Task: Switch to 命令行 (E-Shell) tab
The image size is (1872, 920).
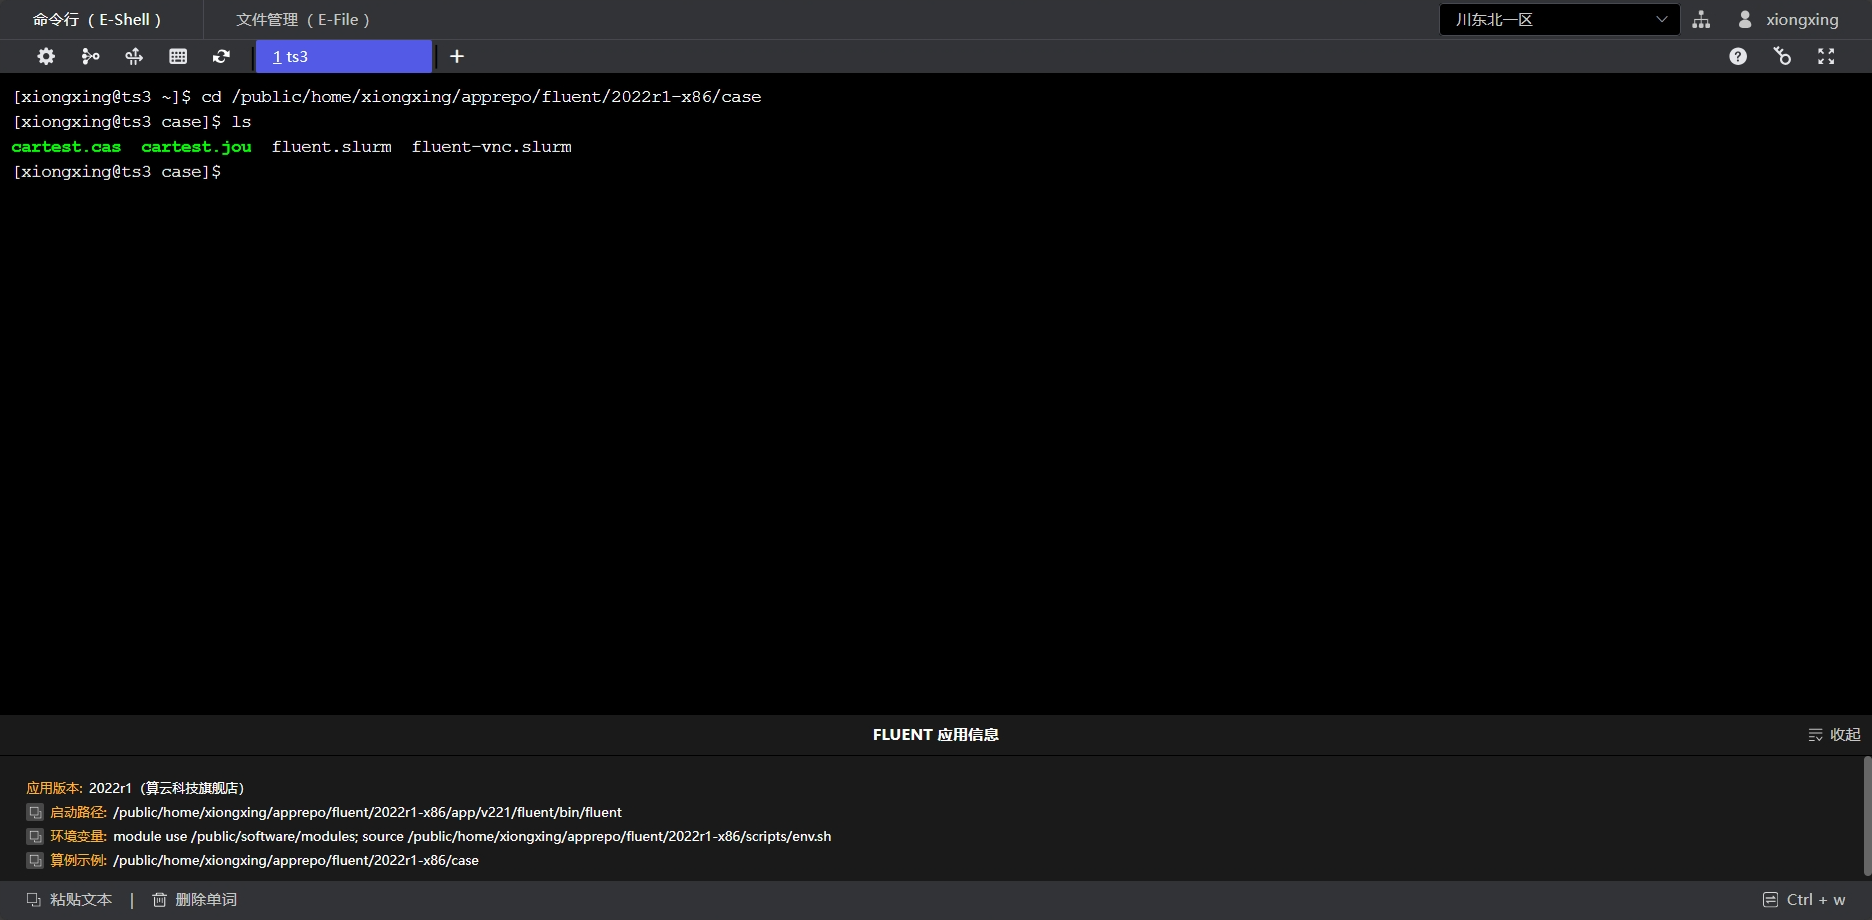Action: (x=97, y=20)
